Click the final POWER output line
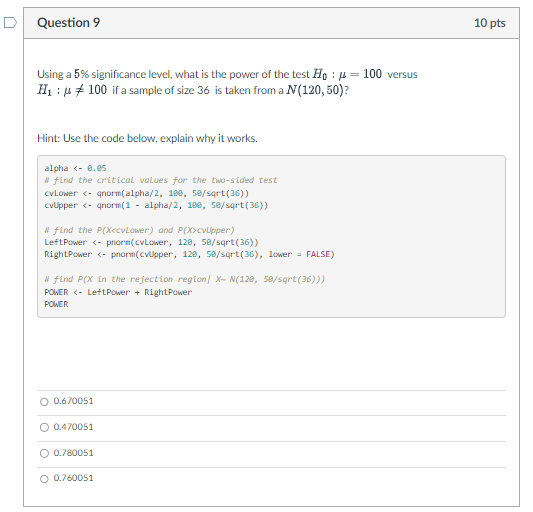 [56, 304]
